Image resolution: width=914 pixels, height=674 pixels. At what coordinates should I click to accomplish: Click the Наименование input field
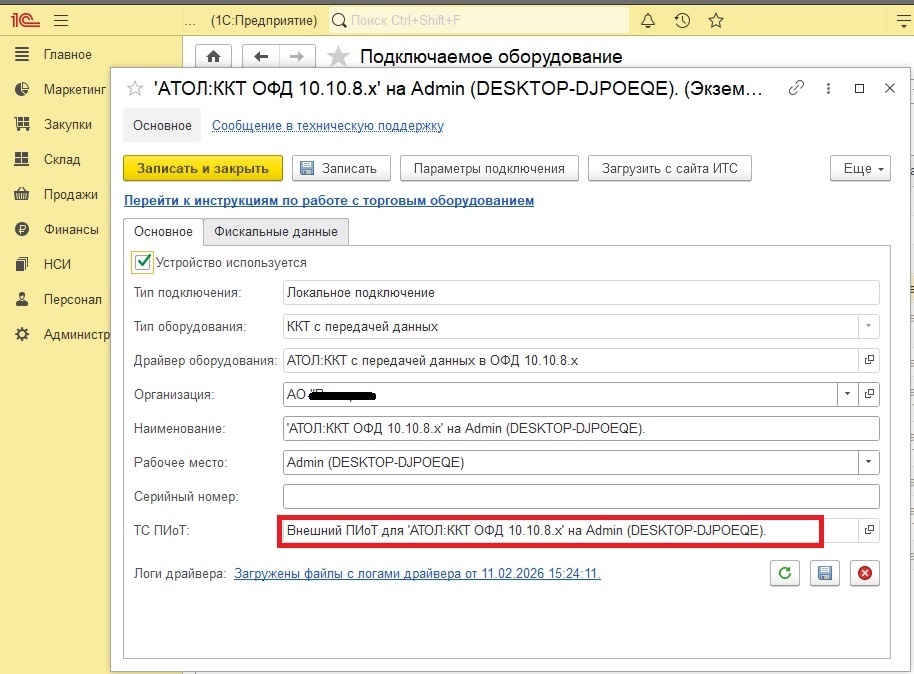[x=581, y=429]
